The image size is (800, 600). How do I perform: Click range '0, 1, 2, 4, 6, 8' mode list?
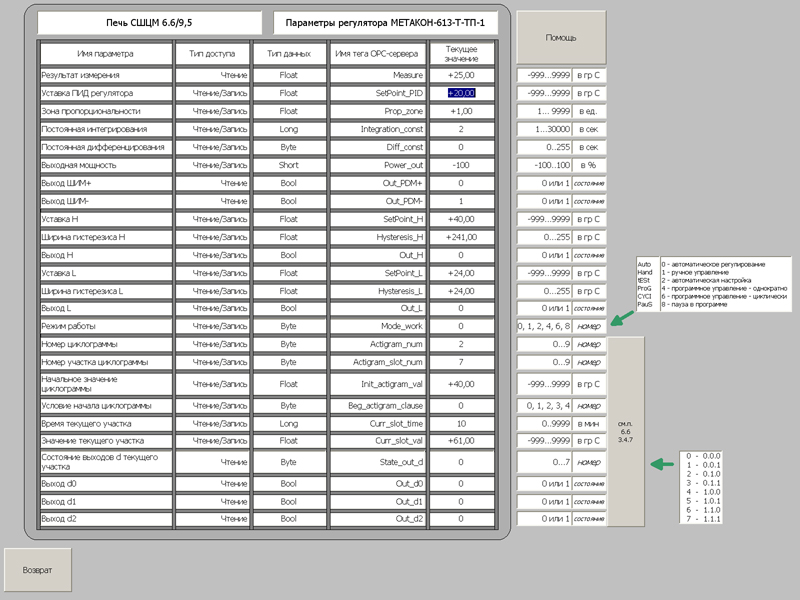[544, 326]
